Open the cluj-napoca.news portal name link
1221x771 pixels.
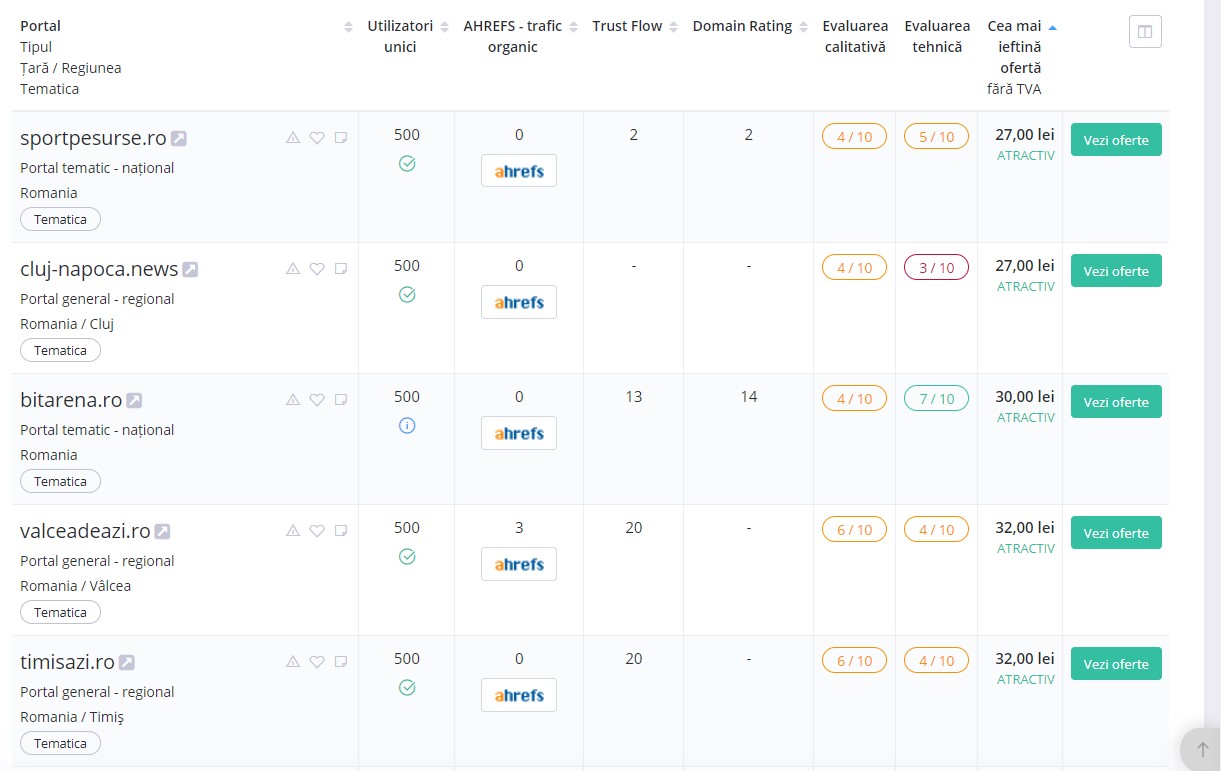(99, 269)
